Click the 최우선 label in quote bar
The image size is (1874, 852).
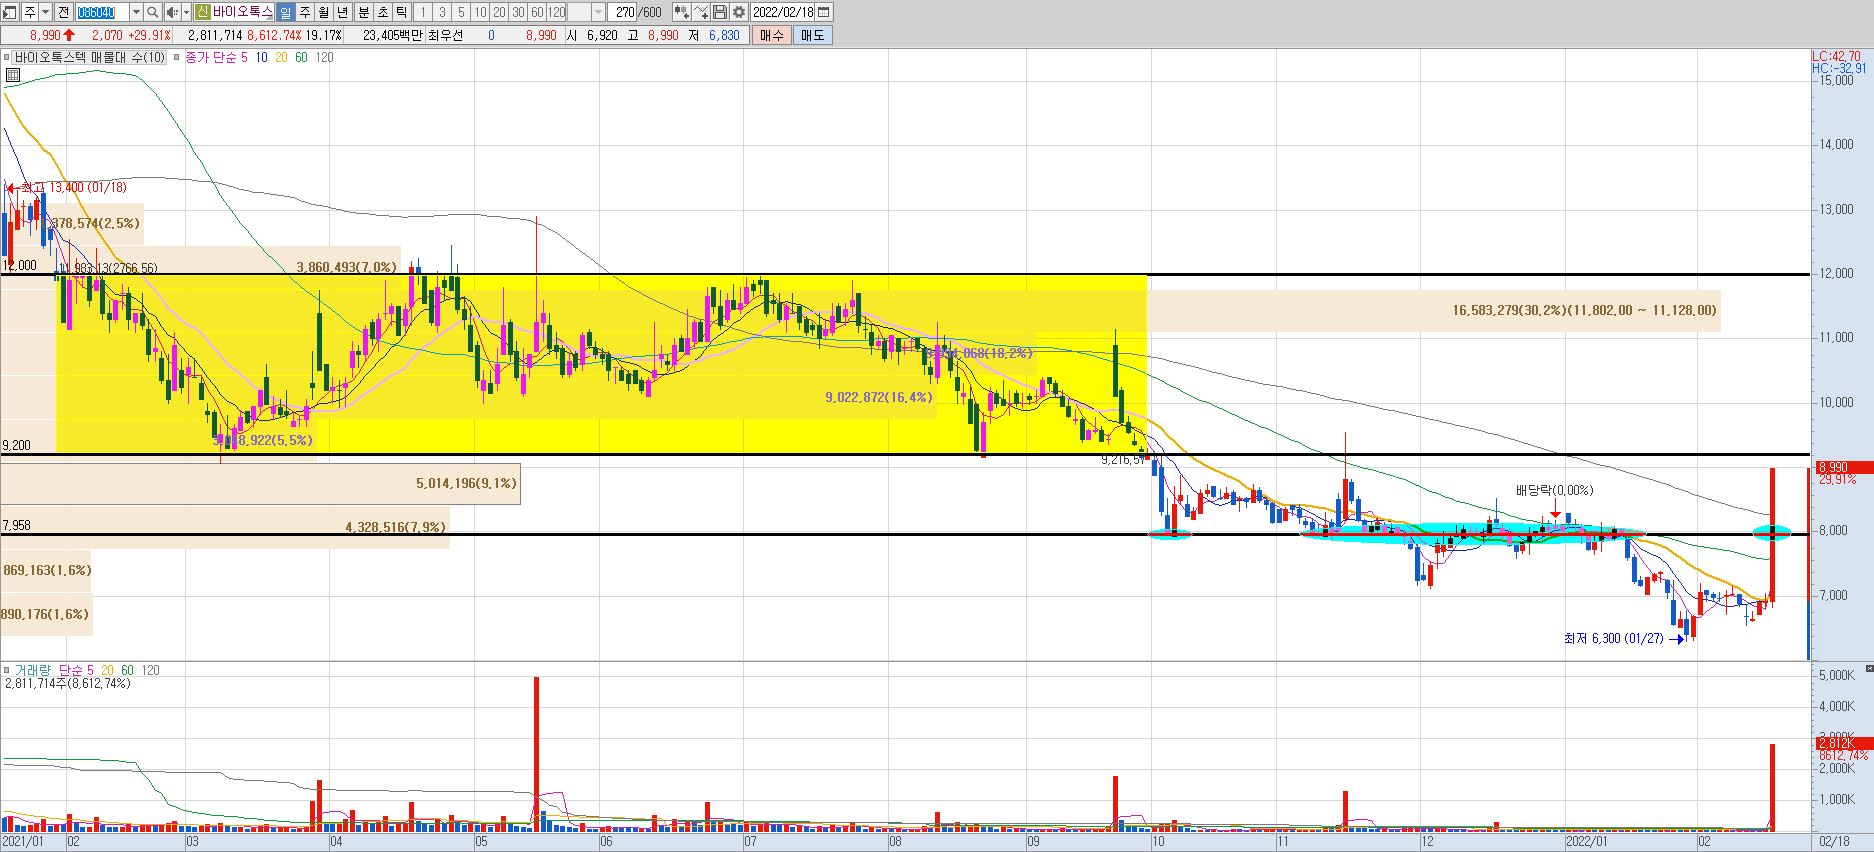444,35
